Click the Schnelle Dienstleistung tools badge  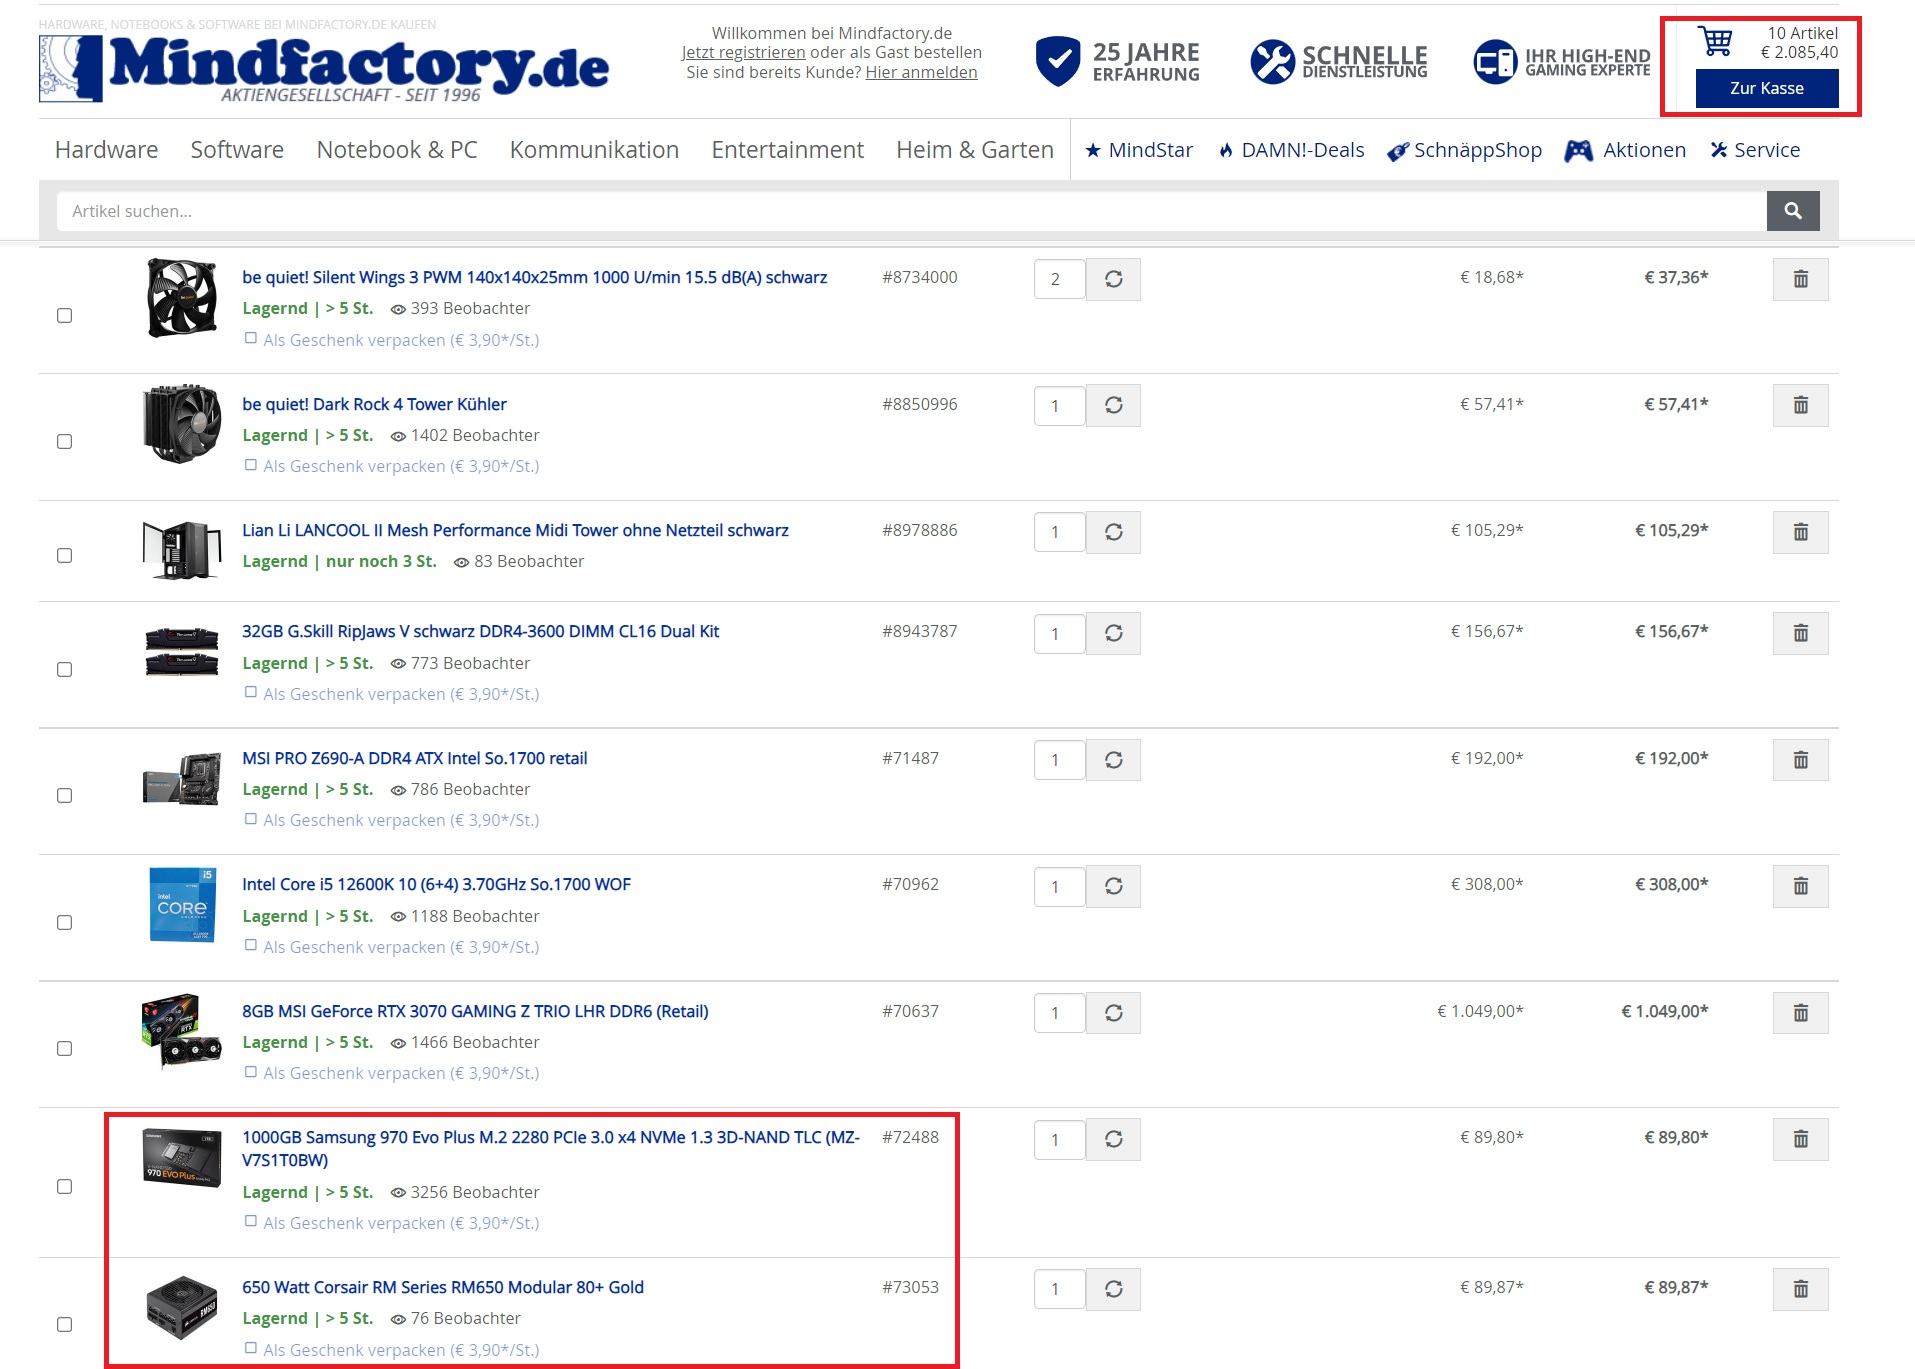(1339, 62)
